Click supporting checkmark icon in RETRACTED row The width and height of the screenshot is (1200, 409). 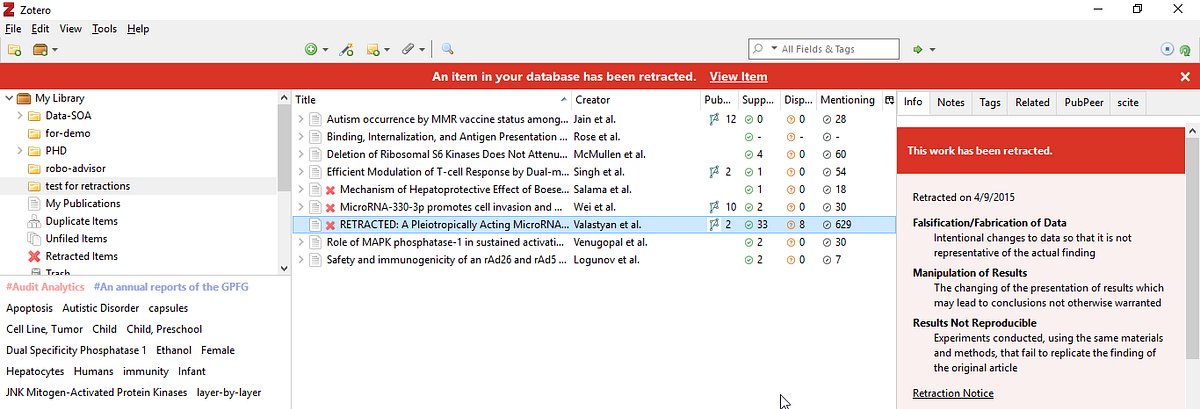click(748, 225)
